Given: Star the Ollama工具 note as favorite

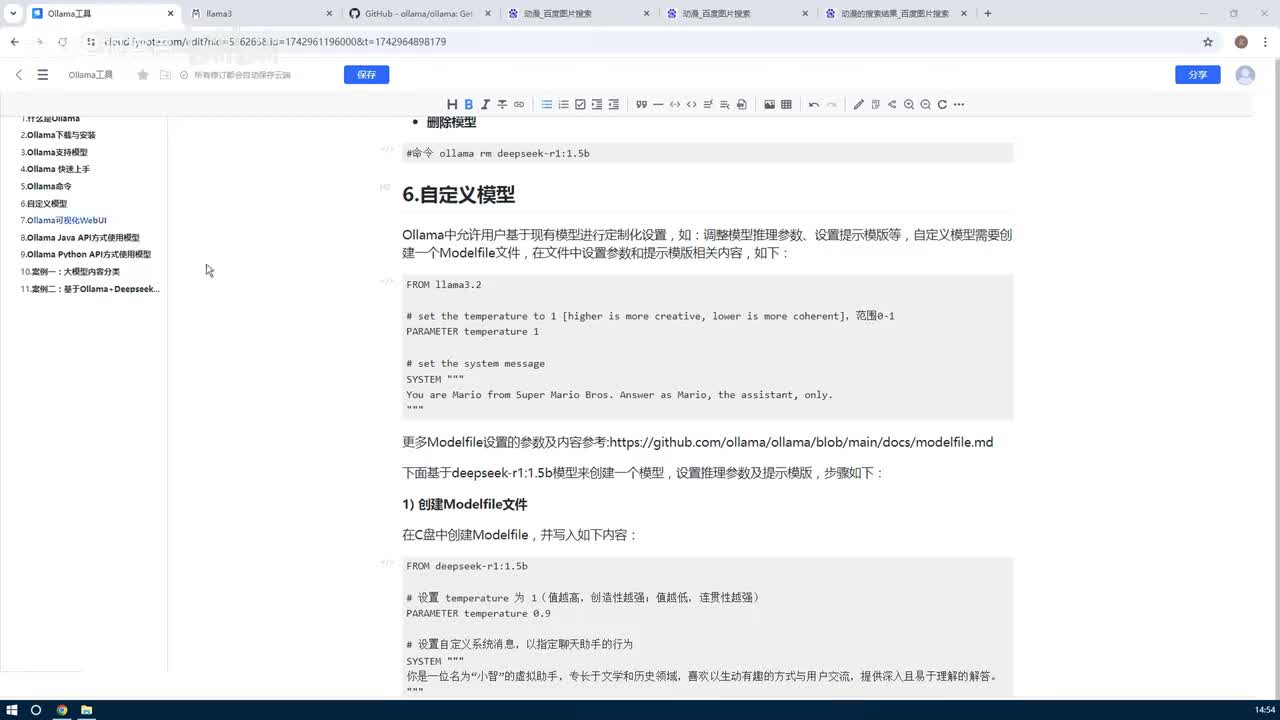Looking at the screenshot, I should pyautogui.click(x=143, y=75).
